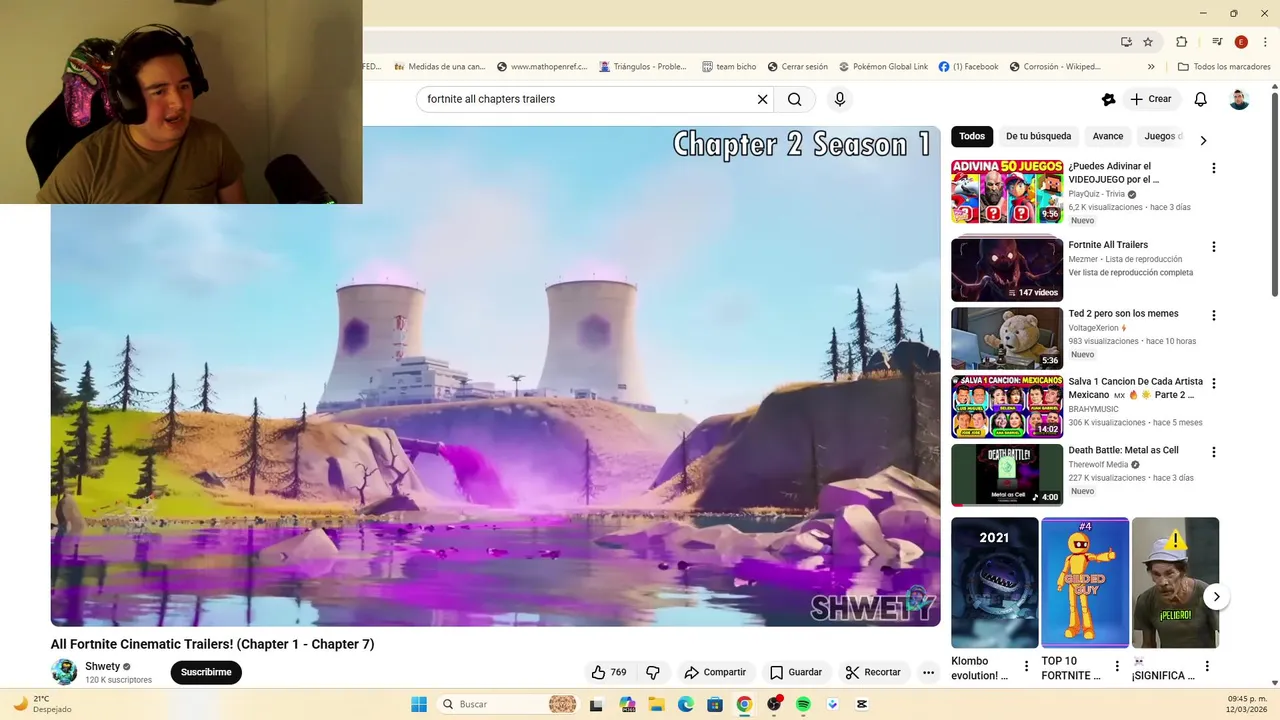Open options for Ted 2 pero son los memes
The height and width of the screenshot is (720, 1280).
click(1214, 315)
